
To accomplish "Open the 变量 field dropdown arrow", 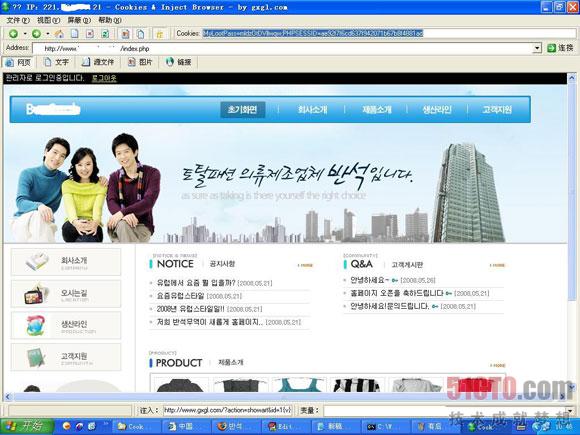I will (571, 411).
